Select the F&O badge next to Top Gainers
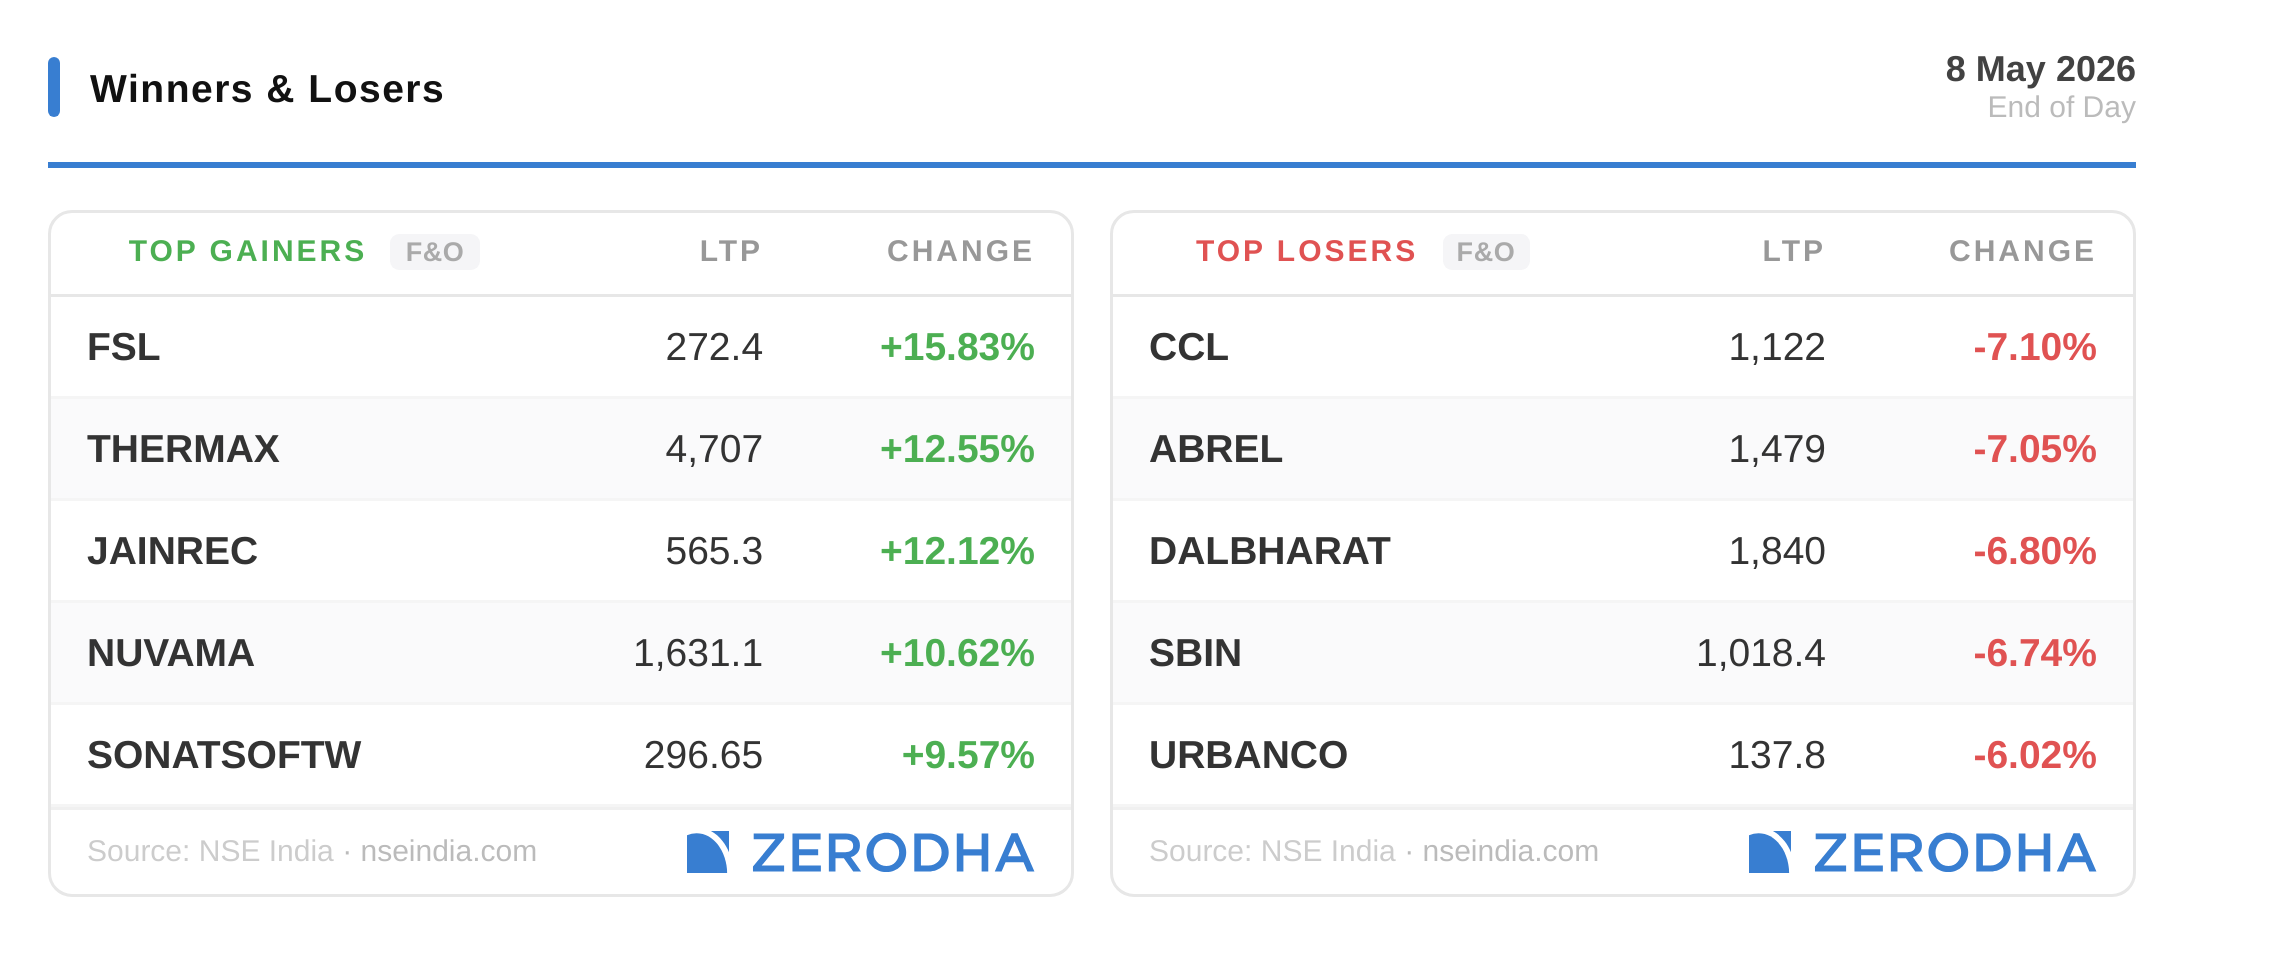This screenshot has width=2280, height=957. [x=435, y=251]
